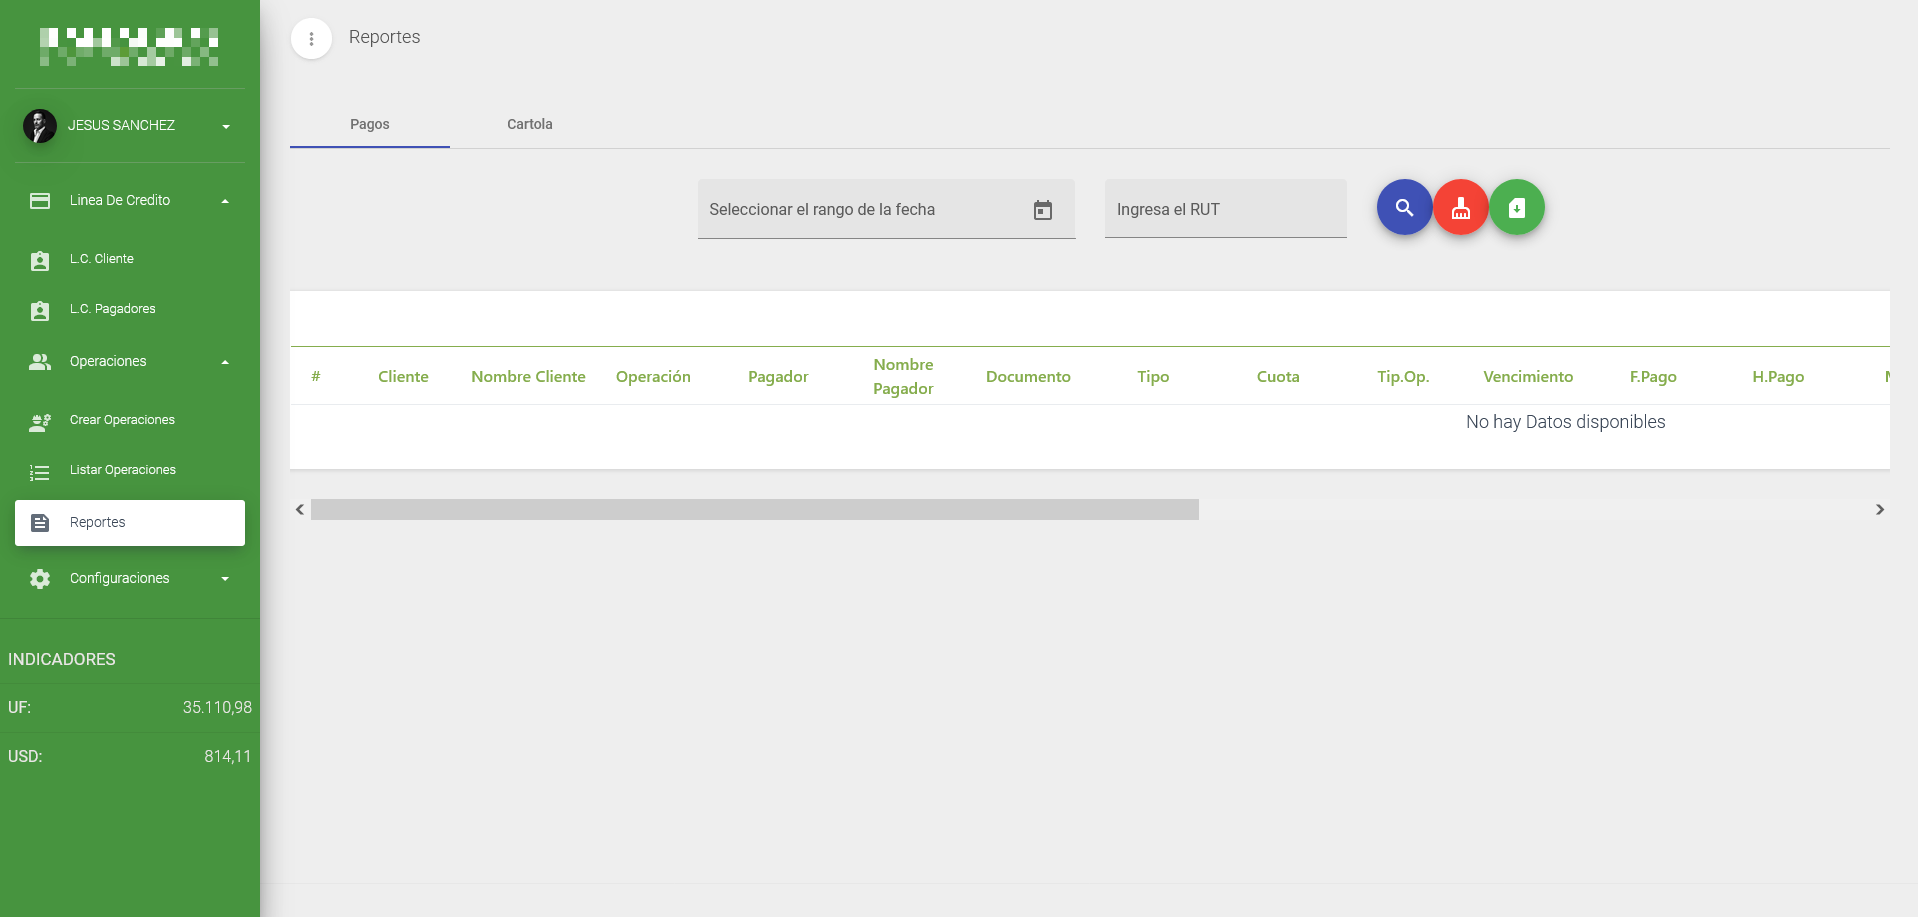This screenshot has height=917, width=1918.
Task: Go to L.C. Pagadores page
Action: [x=112, y=309]
